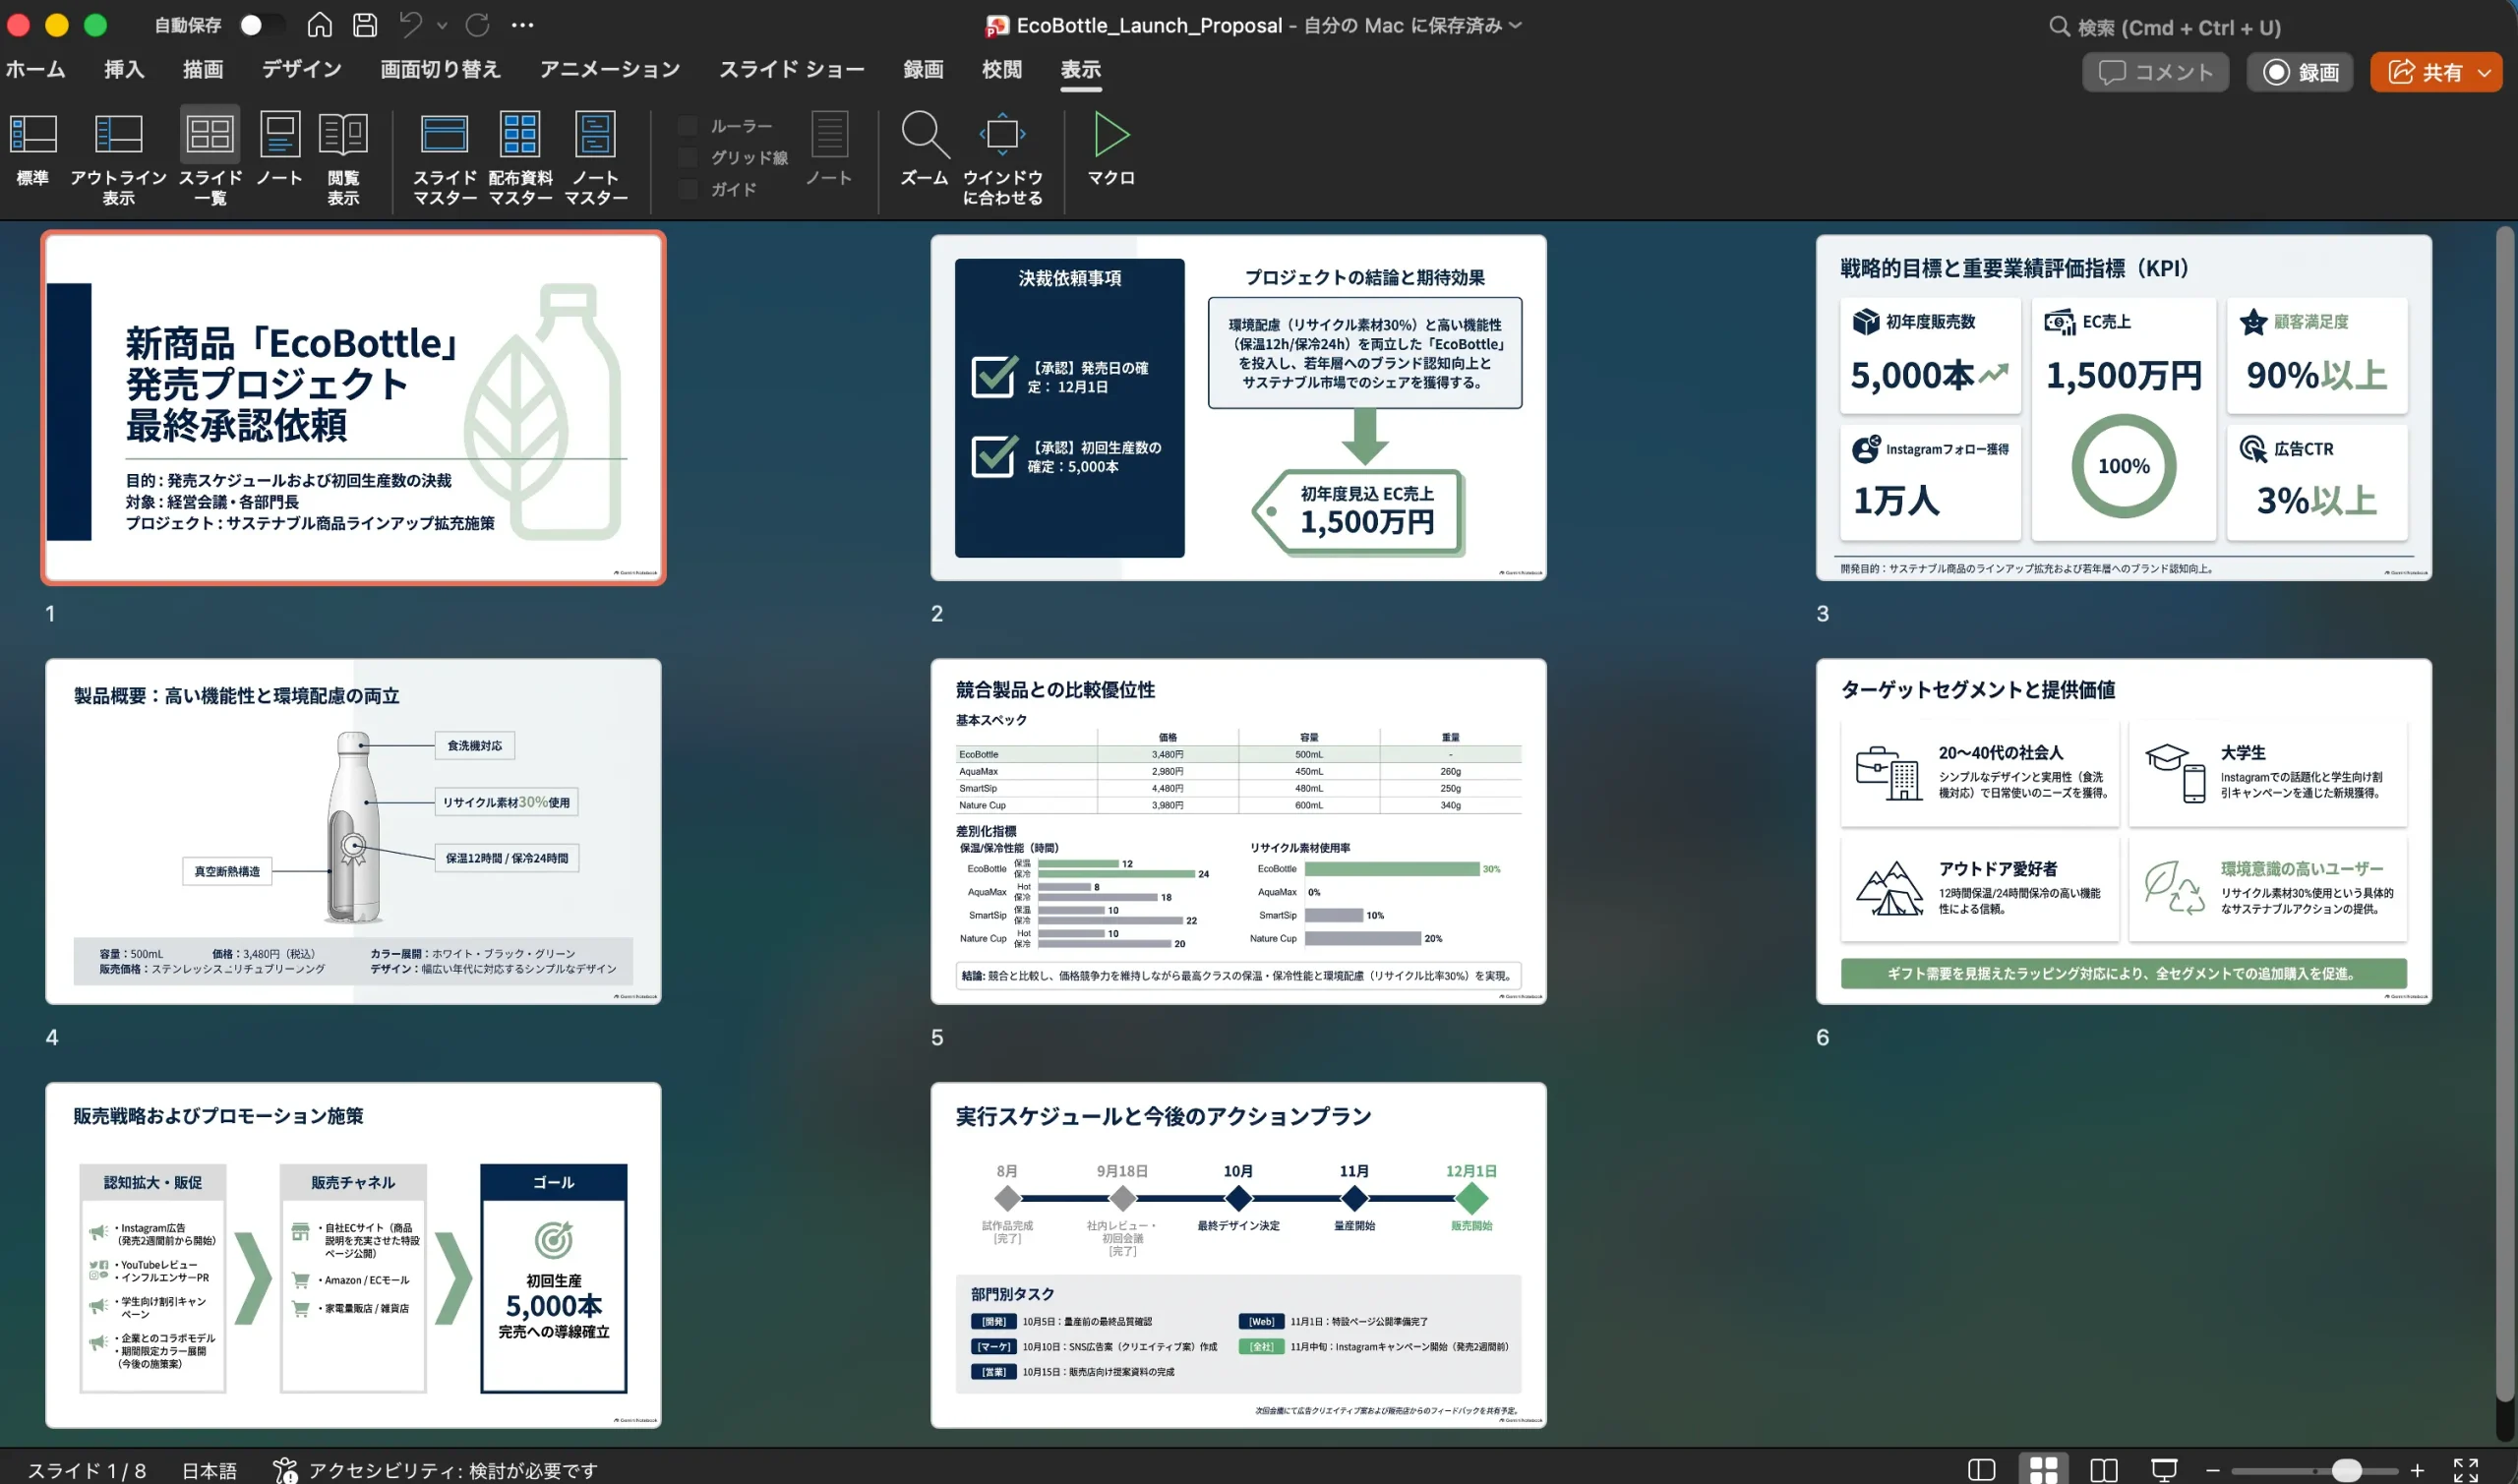
Task: Switch to 閲覧表示 reading view
Action: [343, 158]
